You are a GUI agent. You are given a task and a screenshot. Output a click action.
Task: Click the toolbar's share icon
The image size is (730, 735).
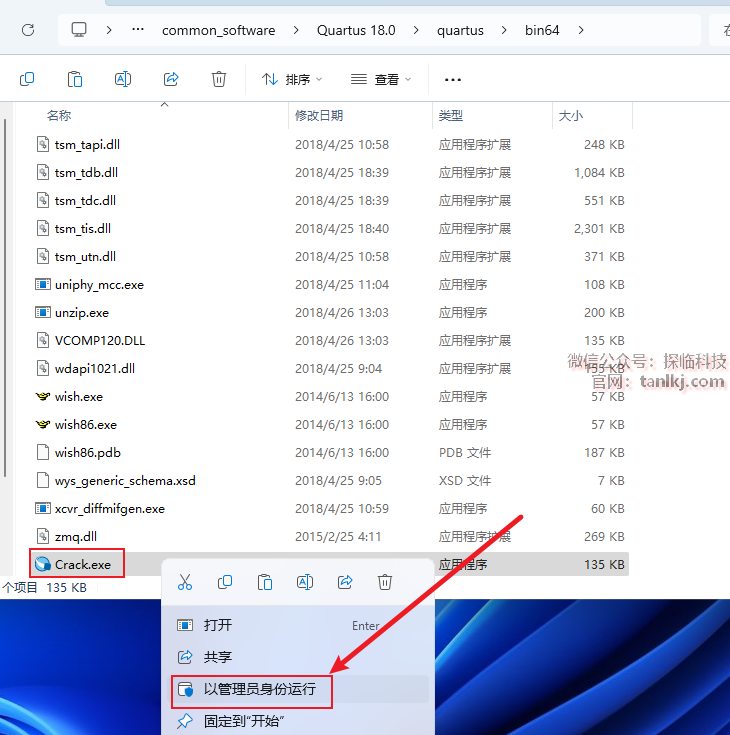[171, 79]
